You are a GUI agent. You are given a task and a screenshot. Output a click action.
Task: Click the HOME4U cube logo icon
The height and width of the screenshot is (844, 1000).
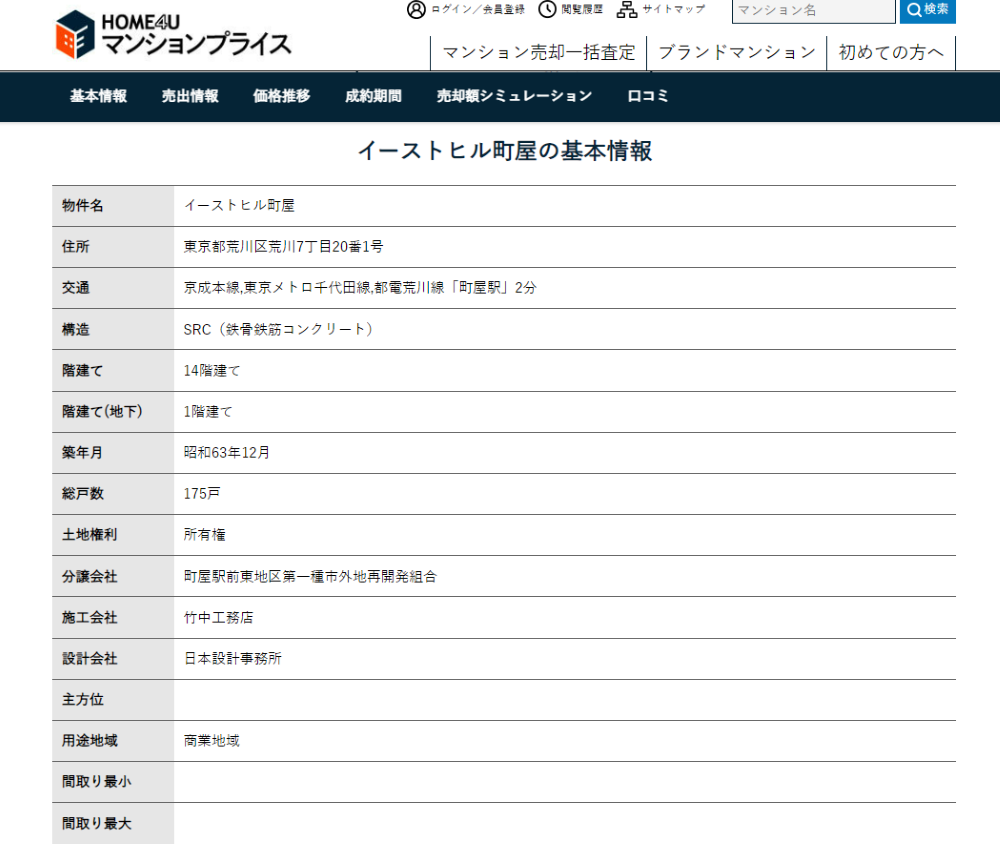coord(75,34)
